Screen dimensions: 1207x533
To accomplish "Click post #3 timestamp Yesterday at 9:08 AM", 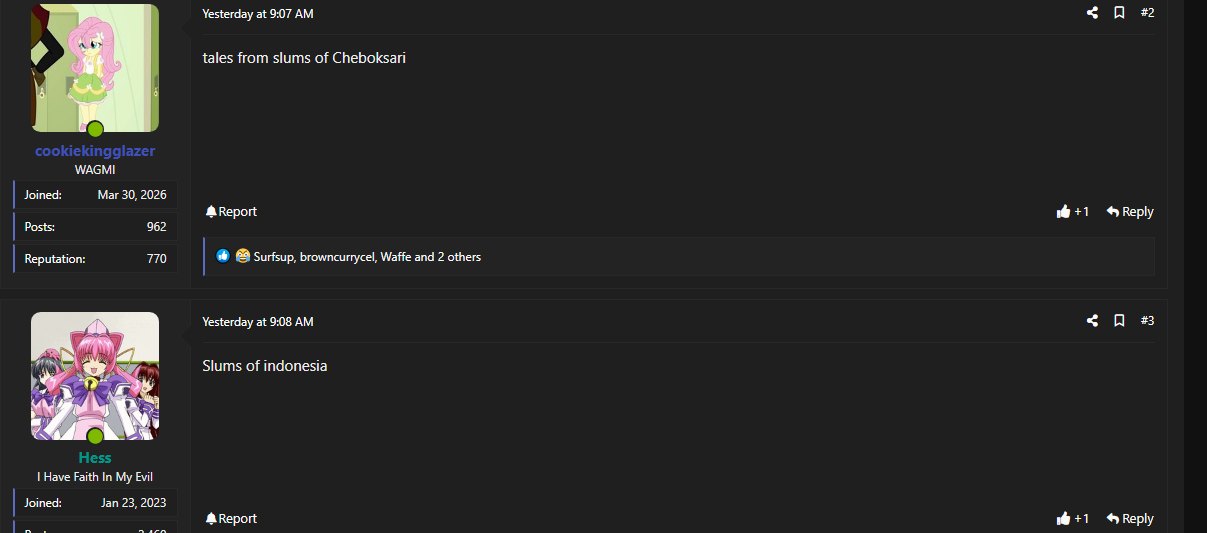I will [258, 322].
